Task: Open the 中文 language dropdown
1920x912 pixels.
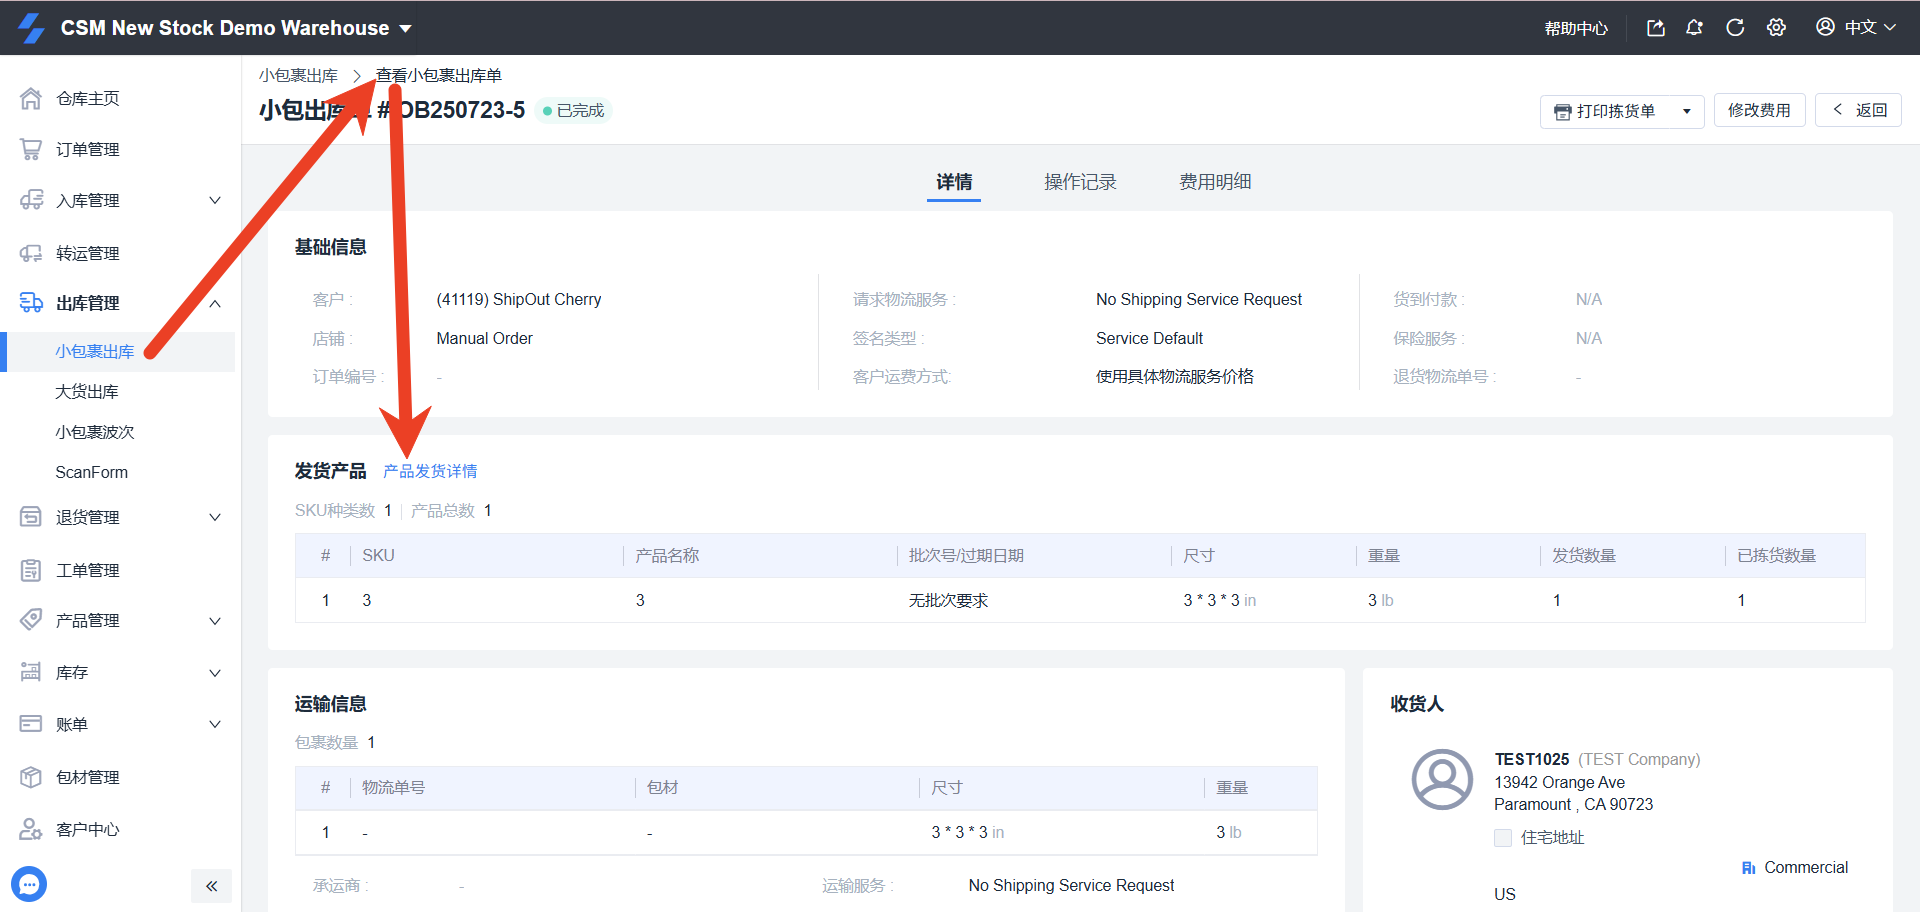Action: tap(1870, 28)
